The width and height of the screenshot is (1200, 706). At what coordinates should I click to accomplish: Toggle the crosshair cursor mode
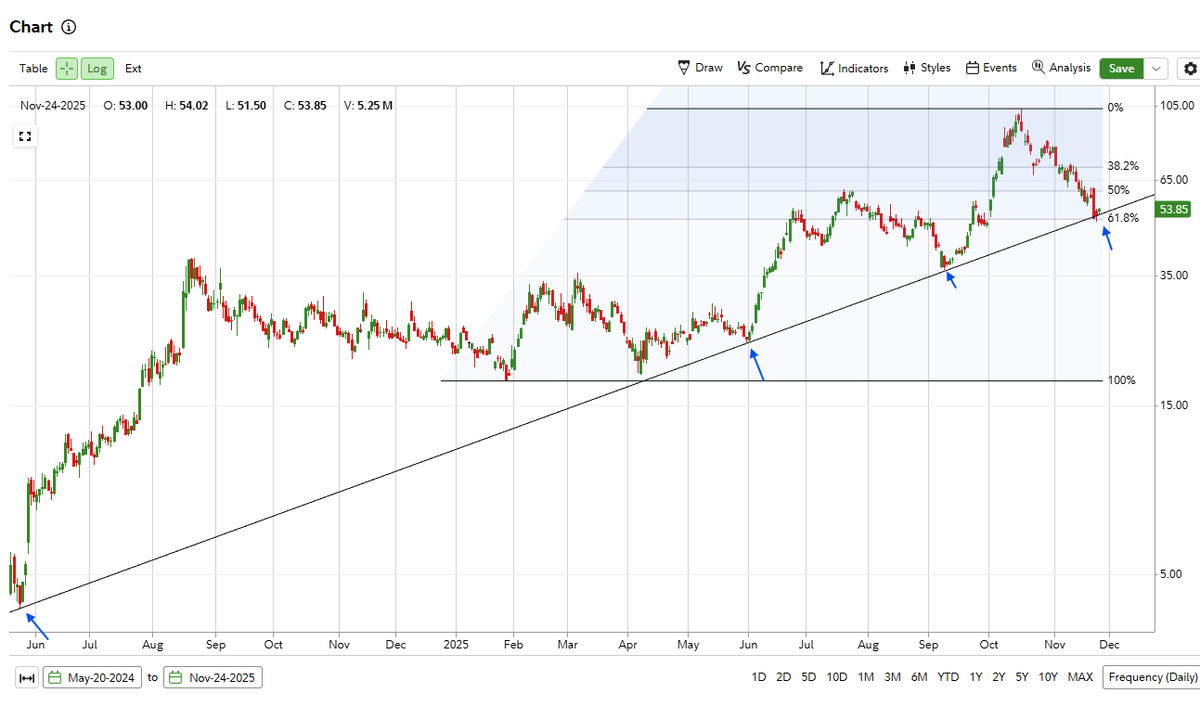click(x=65, y=68)
